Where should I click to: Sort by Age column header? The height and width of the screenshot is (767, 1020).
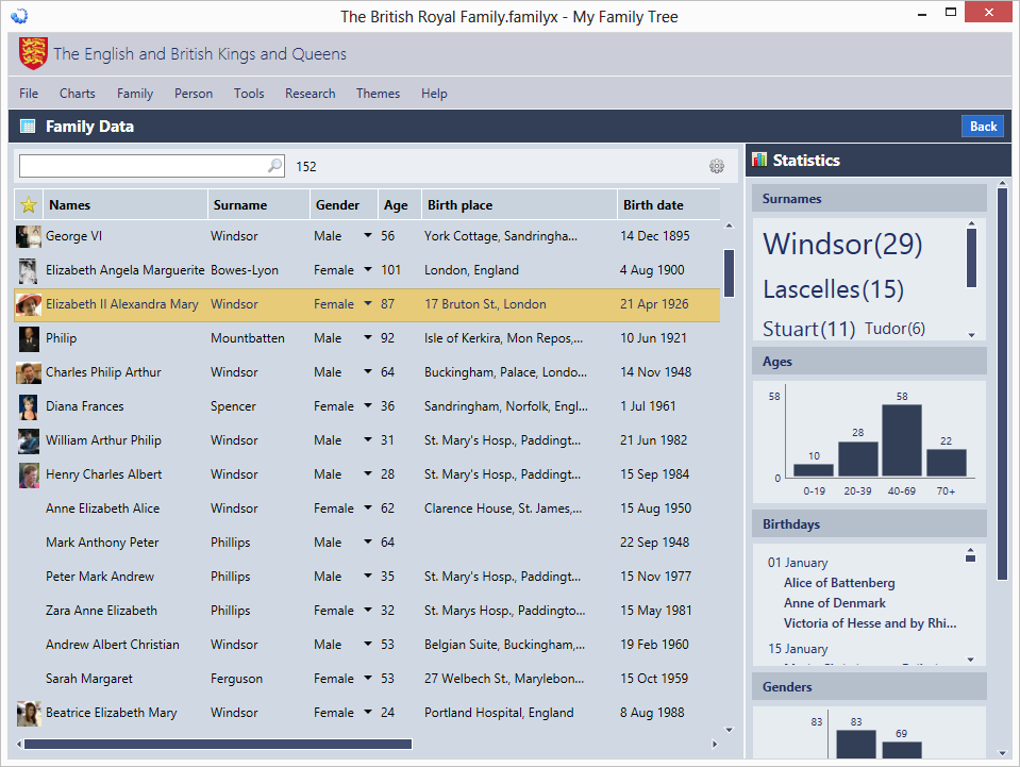tap(399, 205)
